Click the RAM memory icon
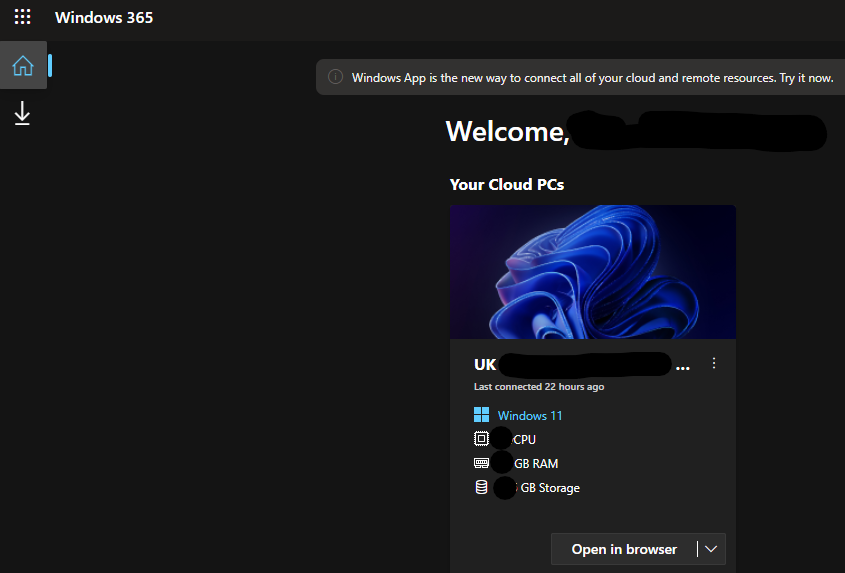The width and height of the screenshot is (845, 573). (481, 463)
